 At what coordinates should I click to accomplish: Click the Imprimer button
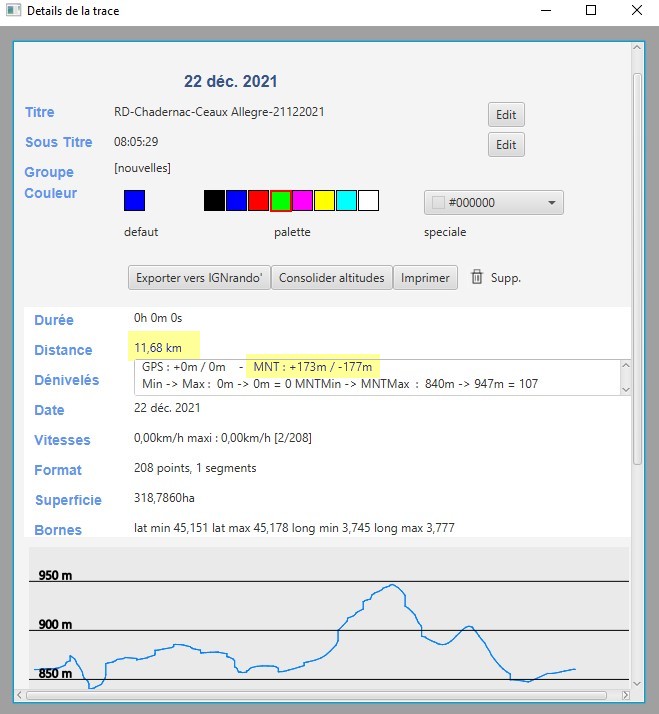[425, 278]
